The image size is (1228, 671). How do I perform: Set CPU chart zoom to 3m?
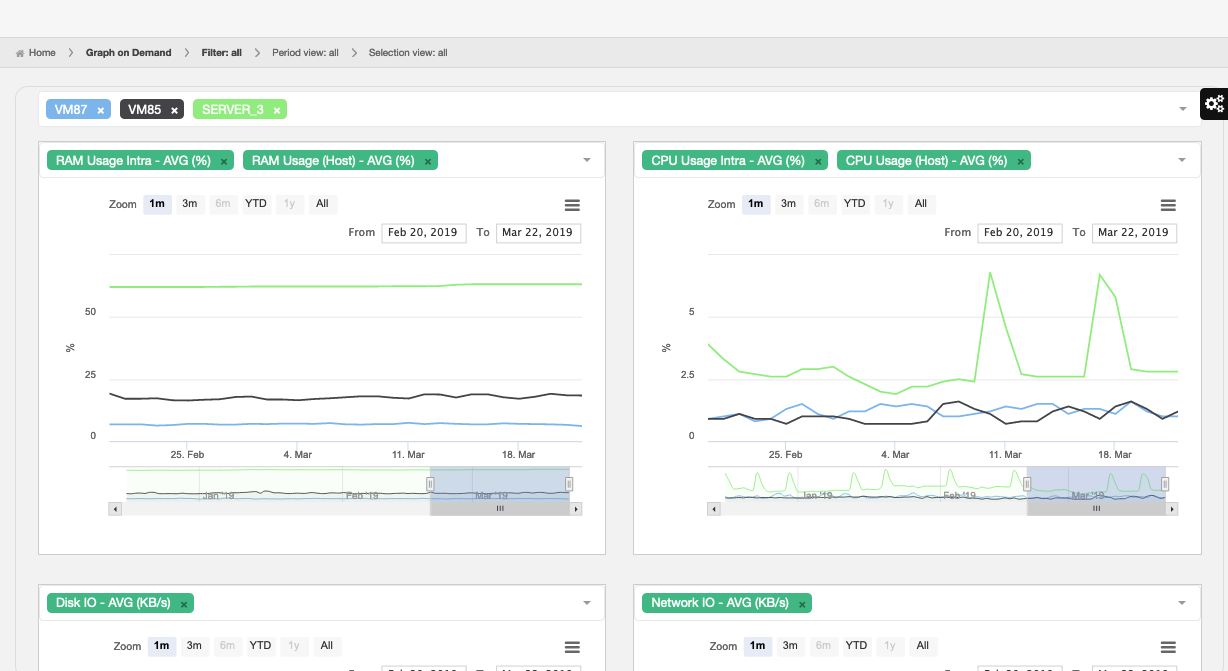point(788,204)
